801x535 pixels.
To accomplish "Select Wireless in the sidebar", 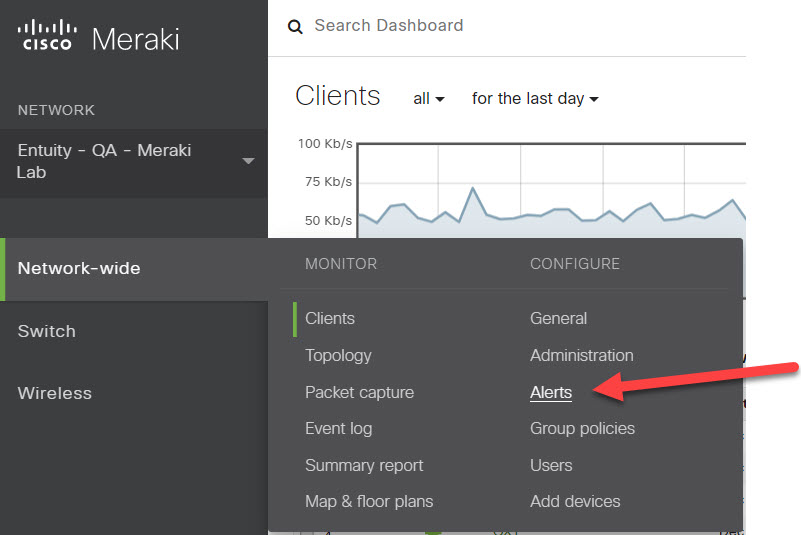I will (x=55, y=393).
